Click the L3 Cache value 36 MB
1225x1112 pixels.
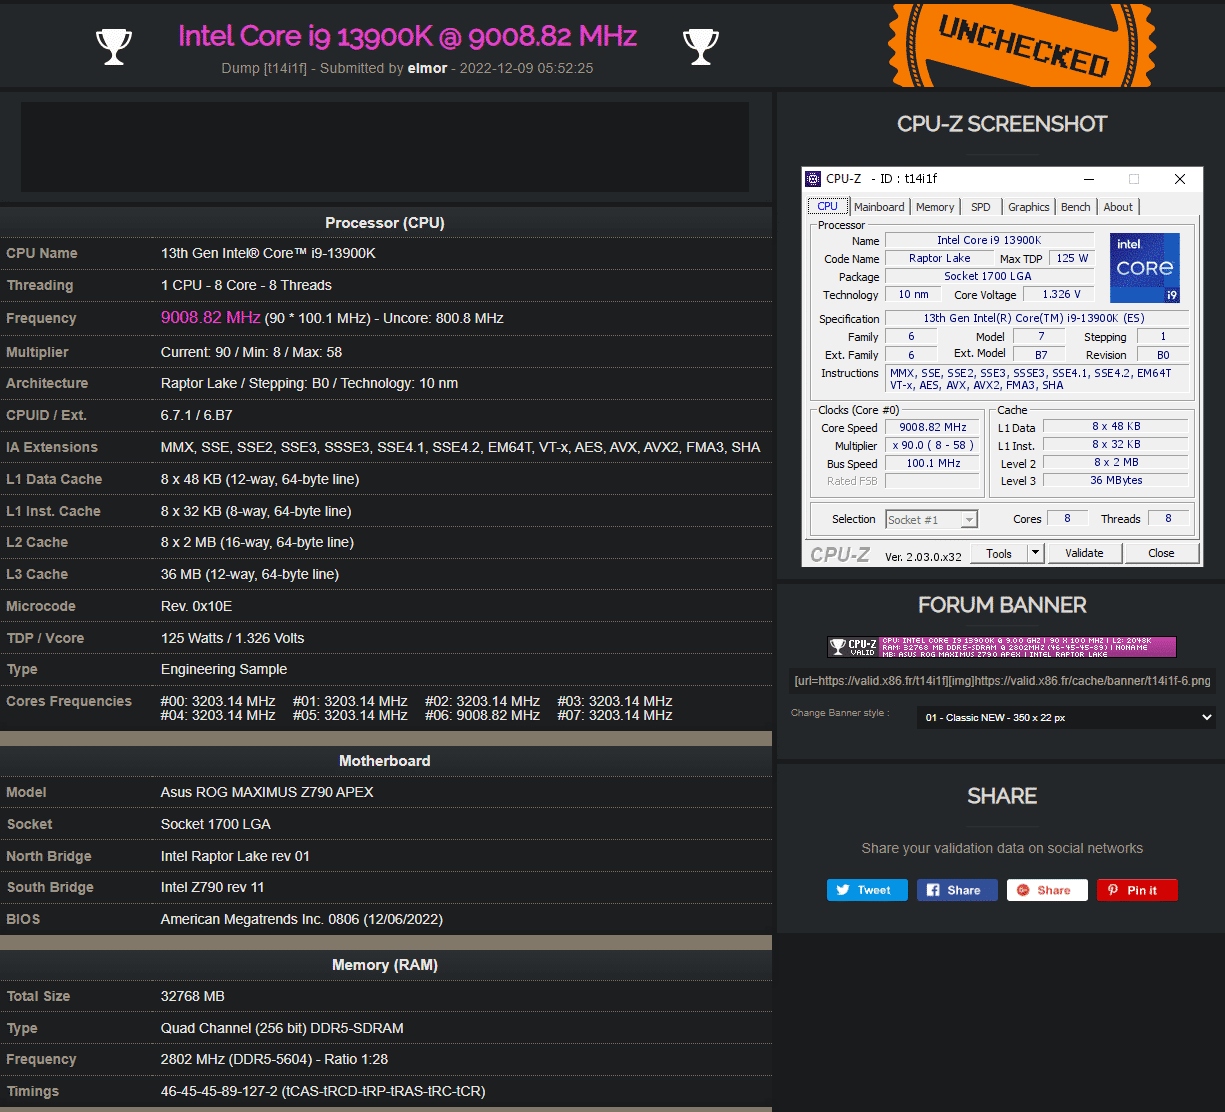pyautogui.click(x=250, y=574)
